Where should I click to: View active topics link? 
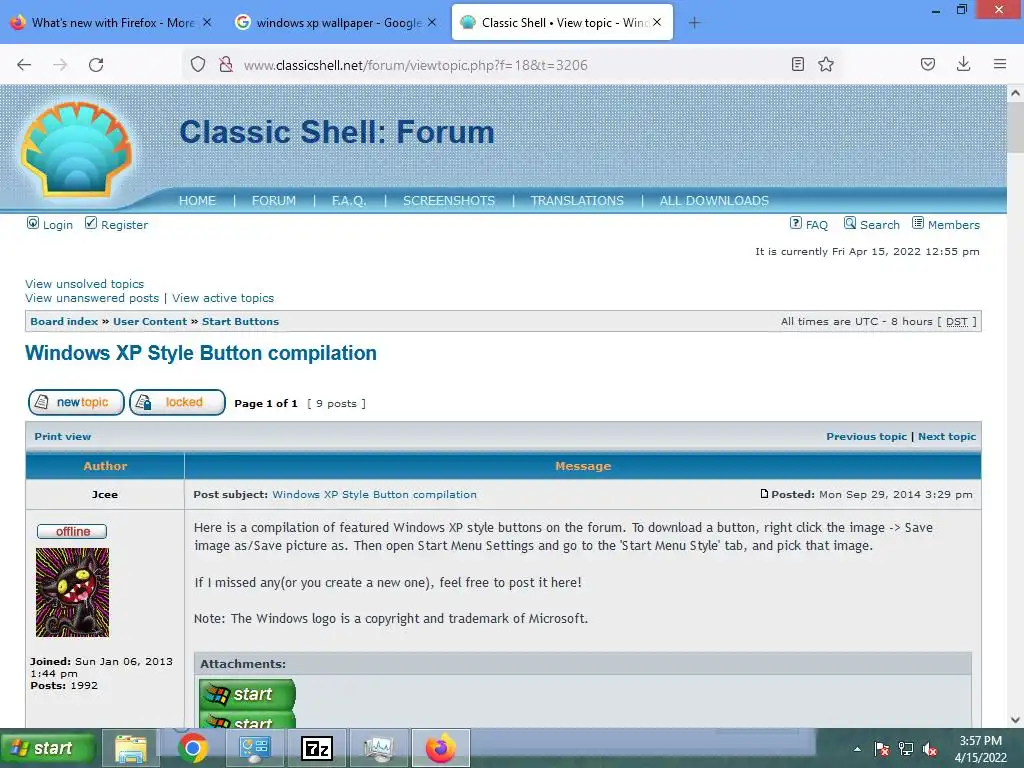(x=223, y=298)
